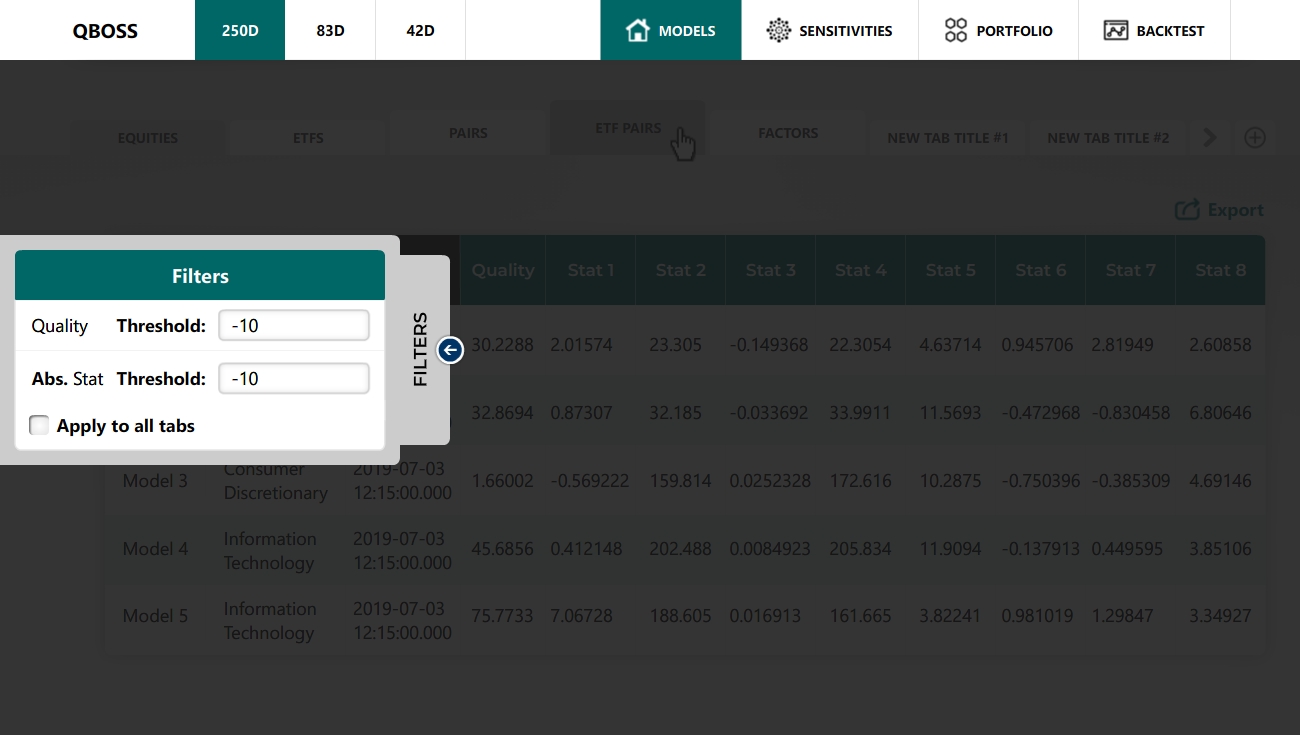Switch to the FACTORS tab

[x=788, y=133]
